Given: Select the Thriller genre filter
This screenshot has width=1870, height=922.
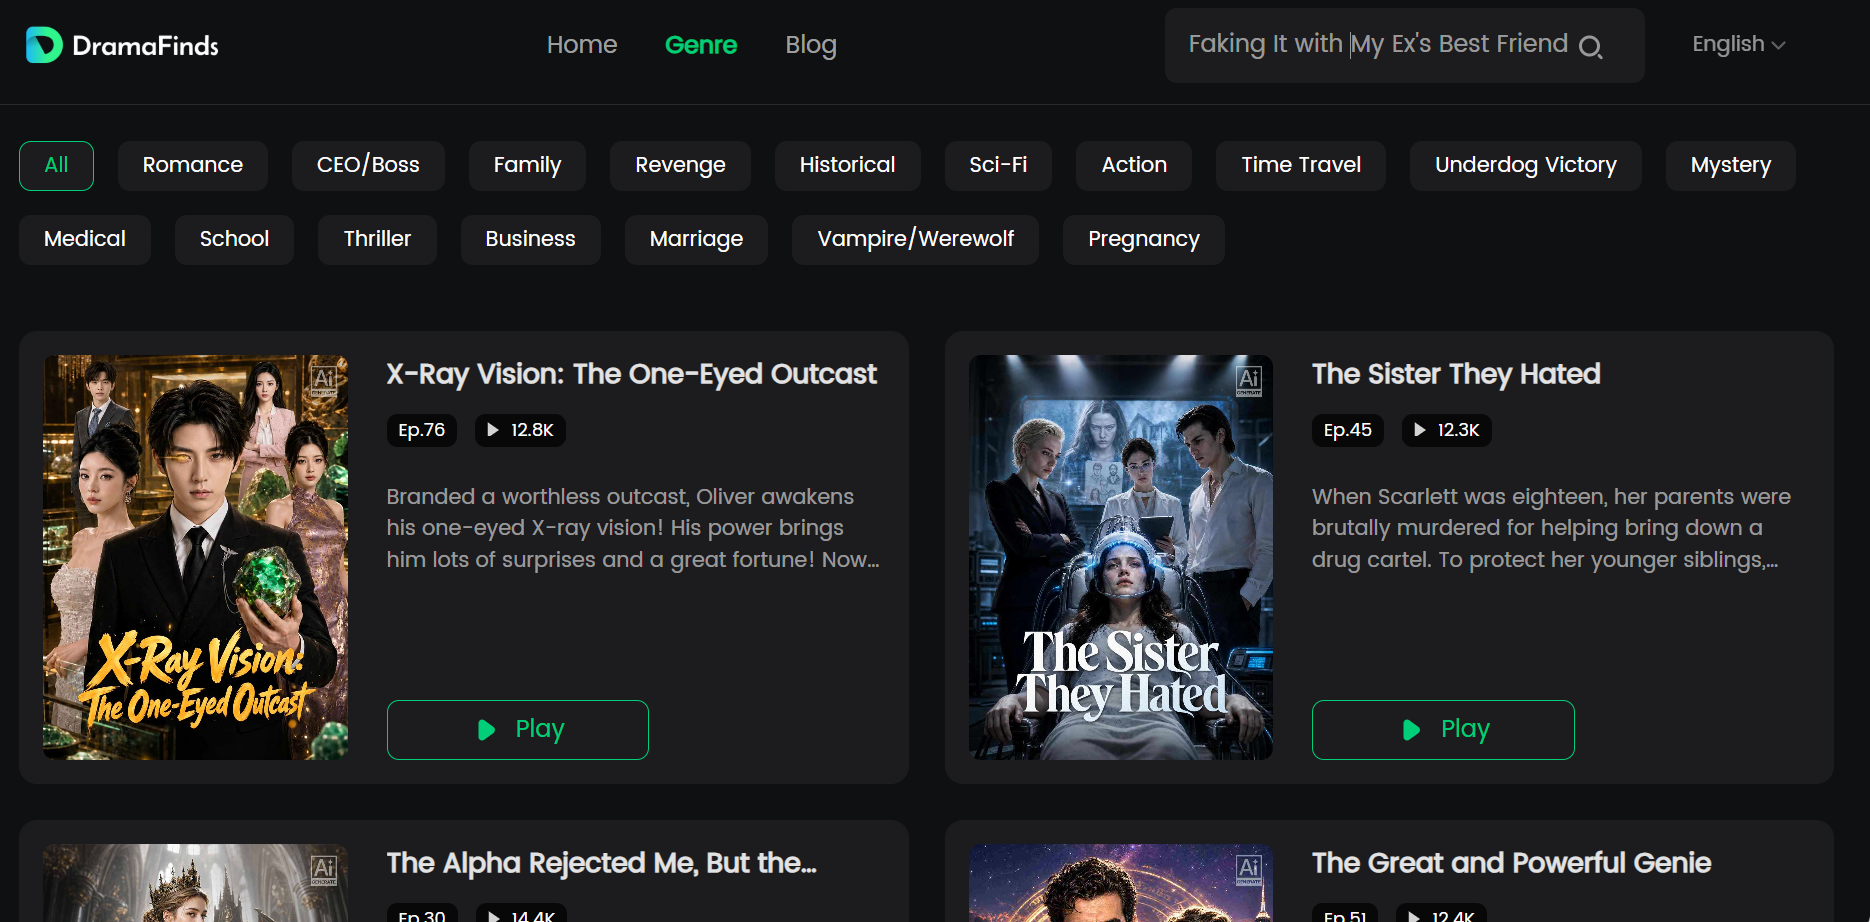Looking at the screenshot, I should (377, 240).
